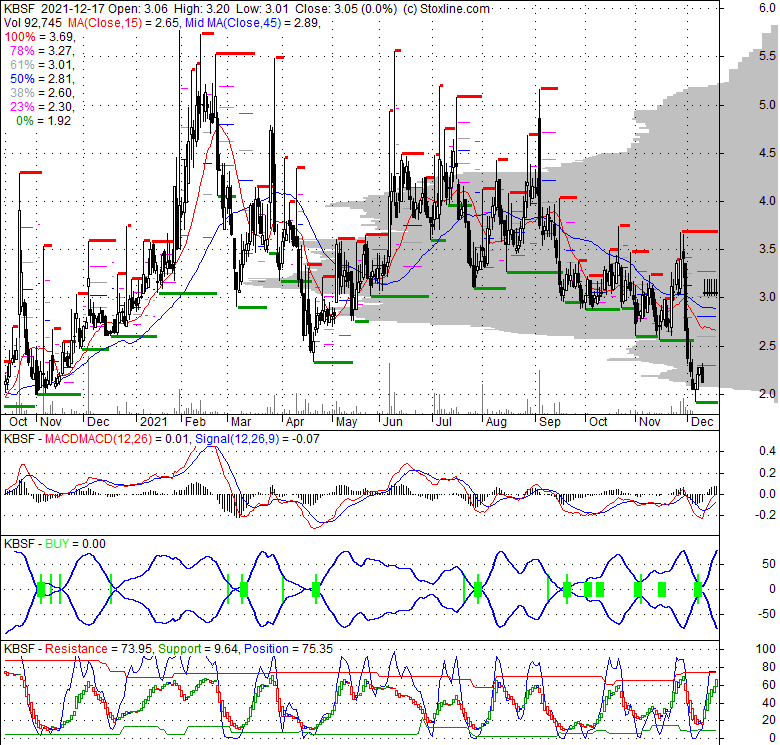The image size is (780, 745).
Task: Select the 23% = 2.30 Fibonacci level
Action: pyautogui.click(x=42, y=106)
